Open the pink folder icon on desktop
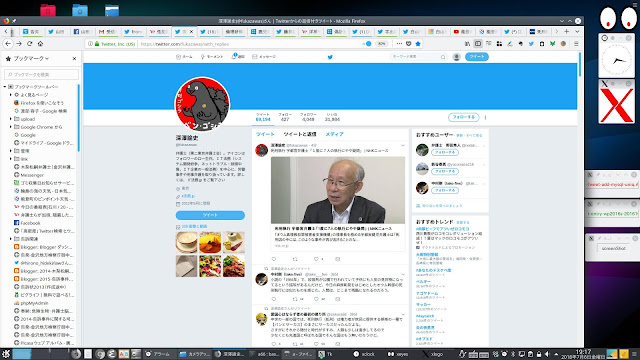 pyautogui.click(x=48, y=10)
